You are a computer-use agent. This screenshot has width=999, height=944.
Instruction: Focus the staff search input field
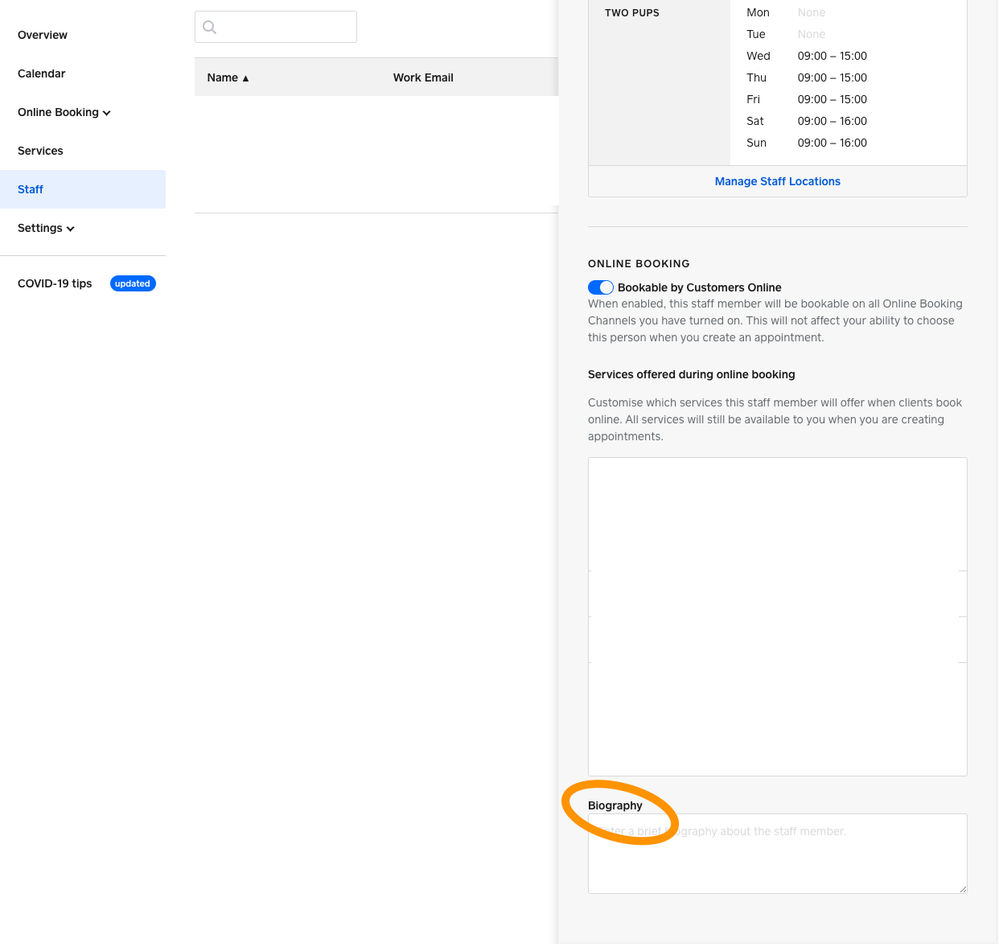[285, 27]
